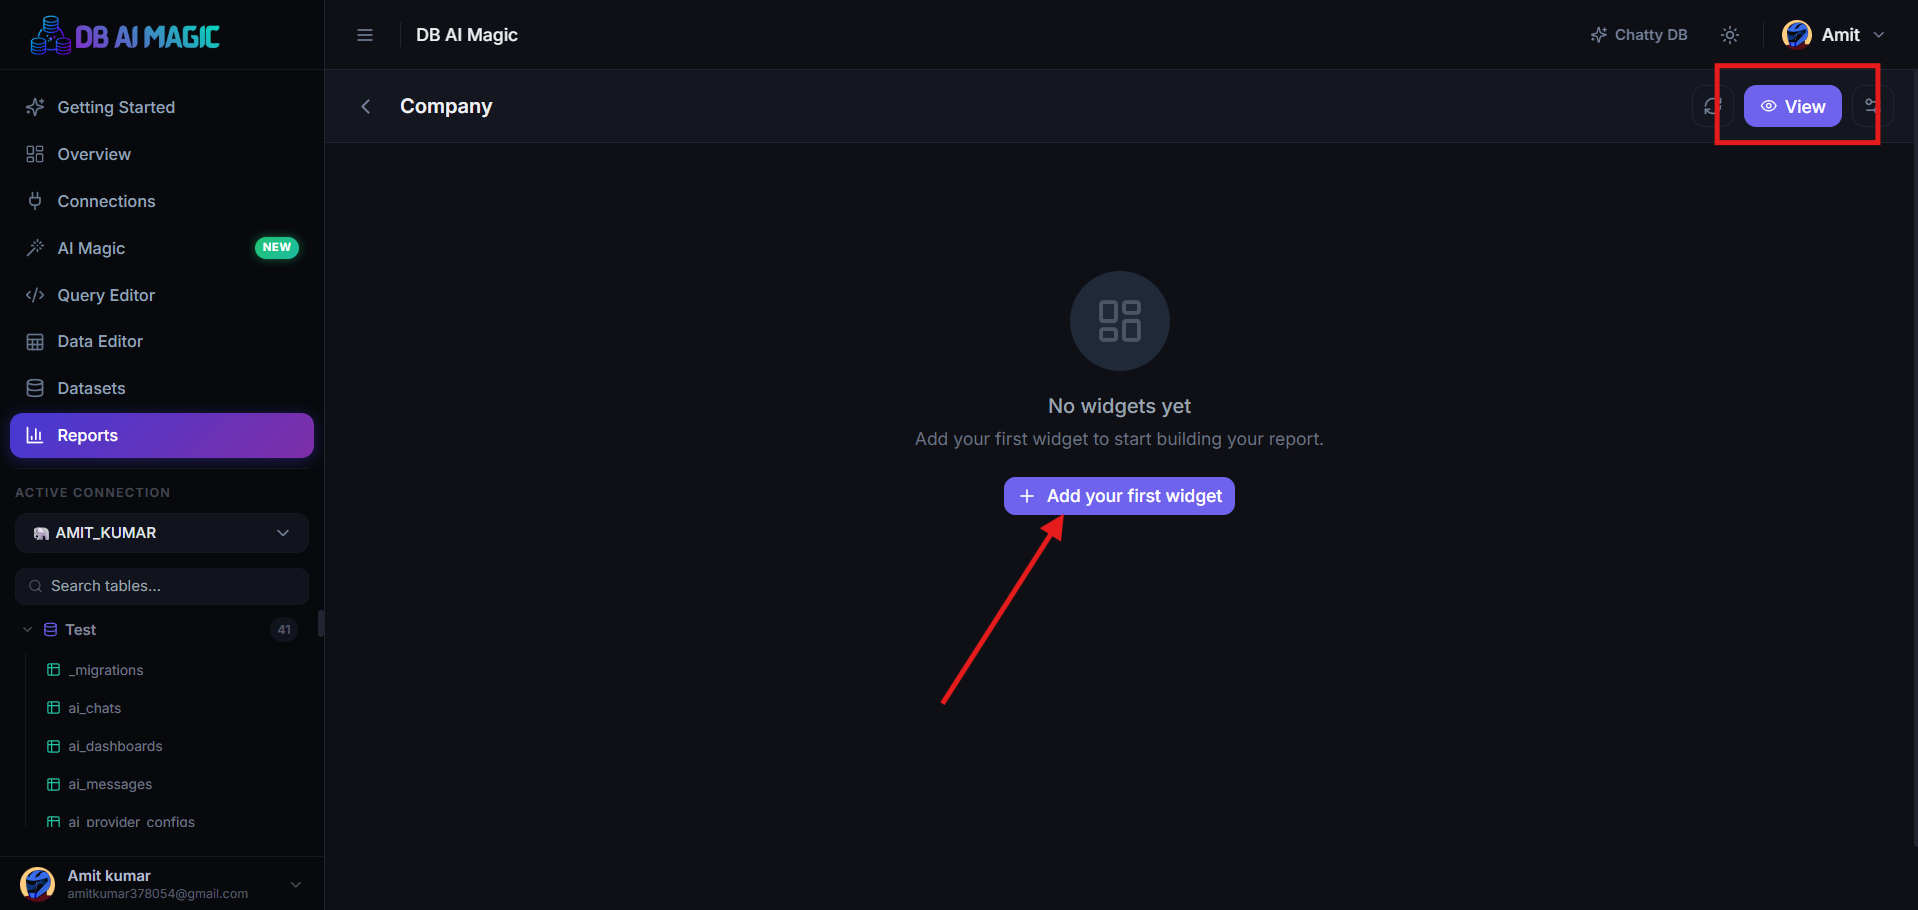
Task: Open AMIT_KUMAR connection dropdown
Action: (x=162, y=533)
